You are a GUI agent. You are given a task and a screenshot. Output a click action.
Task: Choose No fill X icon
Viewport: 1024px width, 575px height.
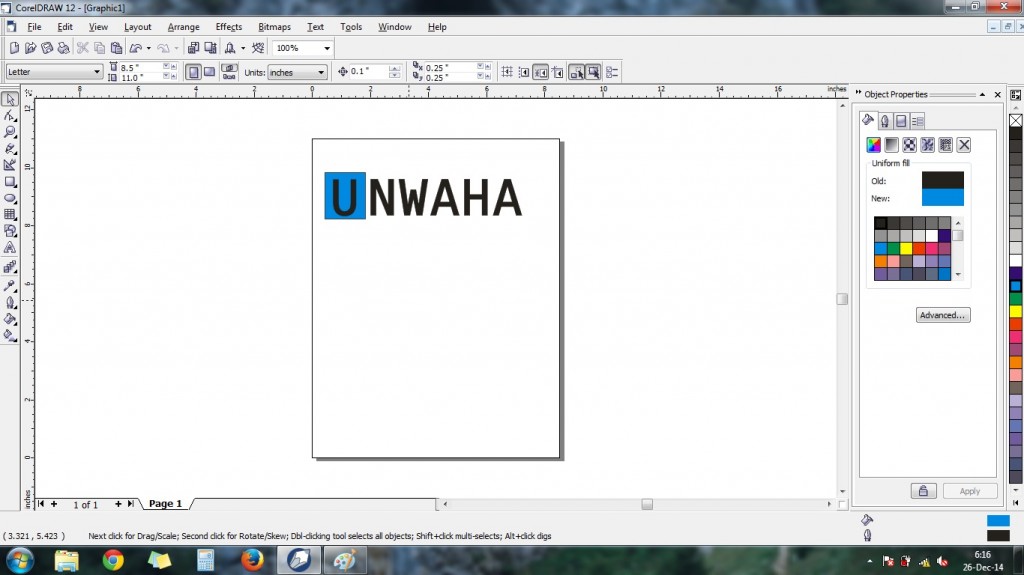pos(964,145)
